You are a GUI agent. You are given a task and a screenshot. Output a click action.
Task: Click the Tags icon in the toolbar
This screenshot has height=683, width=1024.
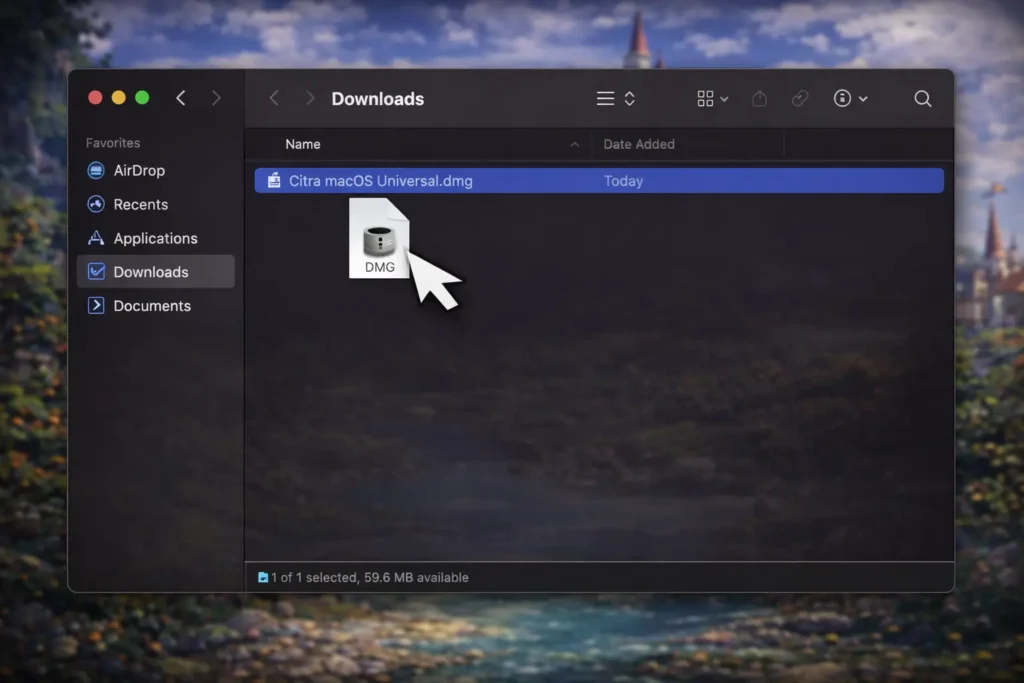pos(799,98)
